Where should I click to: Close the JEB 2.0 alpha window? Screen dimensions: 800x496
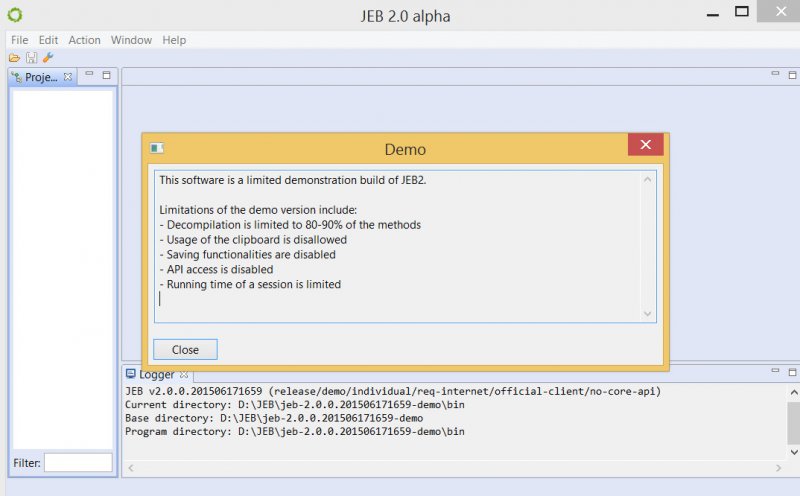[780, 11]
